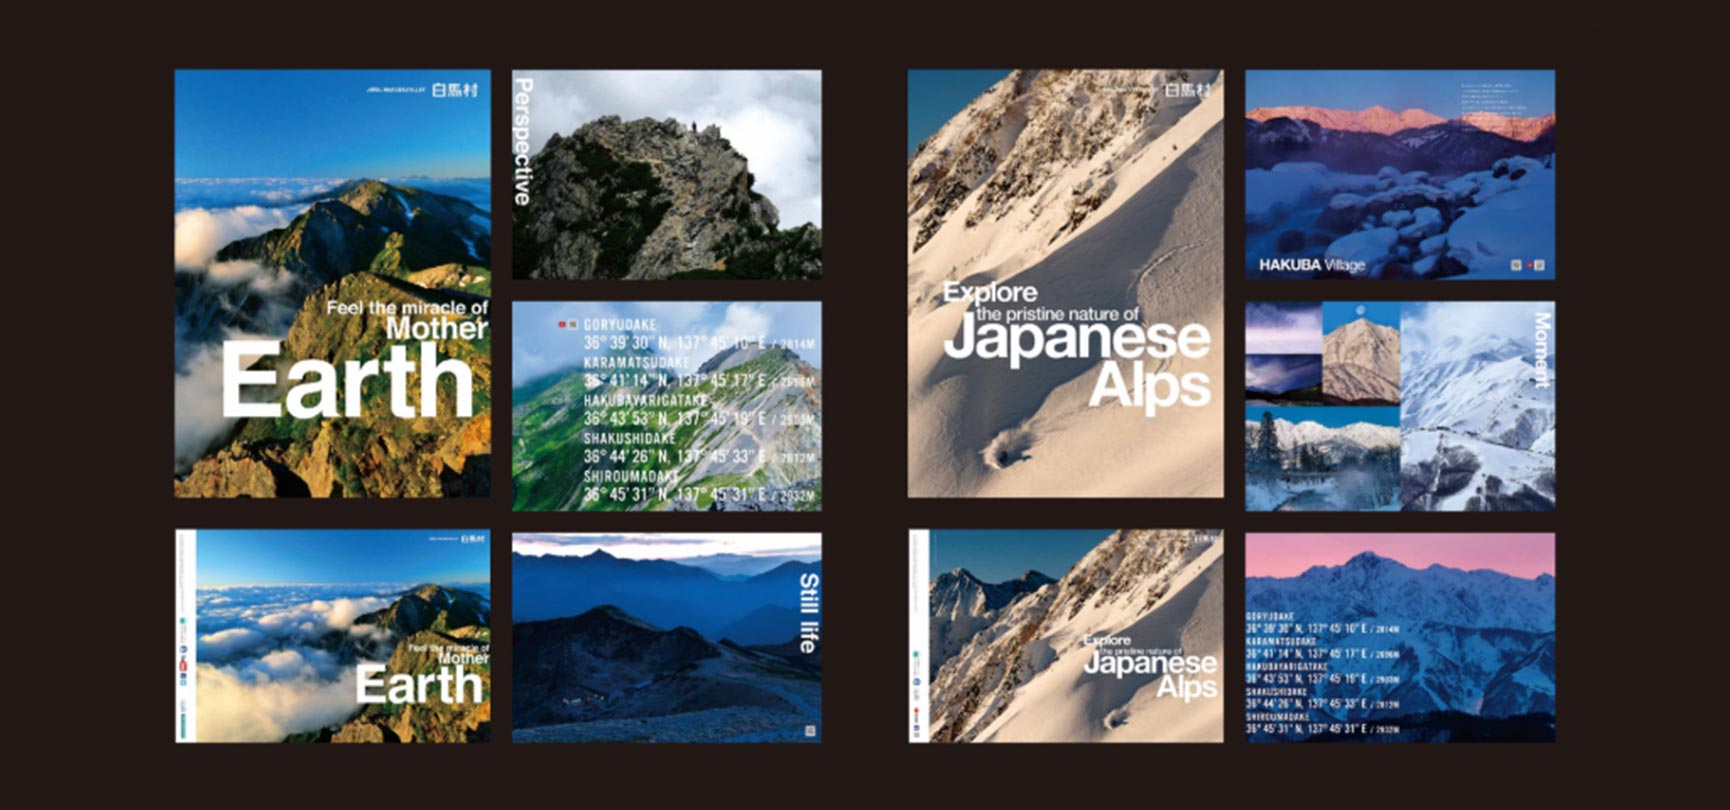Screen dimensions: 1730x810
Task: Open the pink sky mountain coordinates card
Action: [1400, 637]
